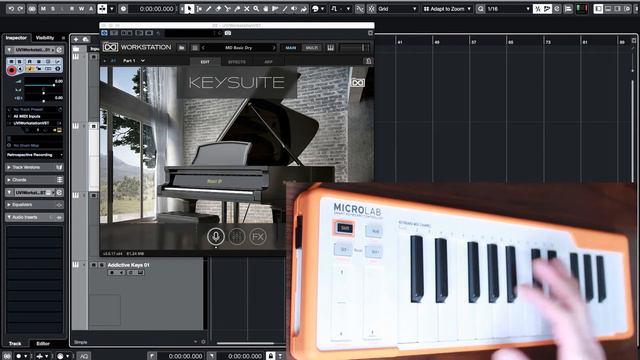Click the plugin window snapshot camera icon

pyautogui.click(x=228, y=33)
